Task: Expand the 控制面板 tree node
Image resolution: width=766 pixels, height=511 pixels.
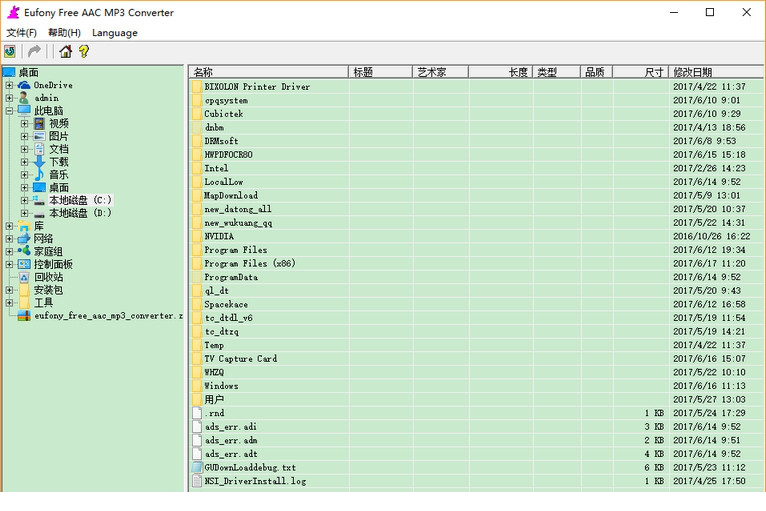Action: point(9,264)
